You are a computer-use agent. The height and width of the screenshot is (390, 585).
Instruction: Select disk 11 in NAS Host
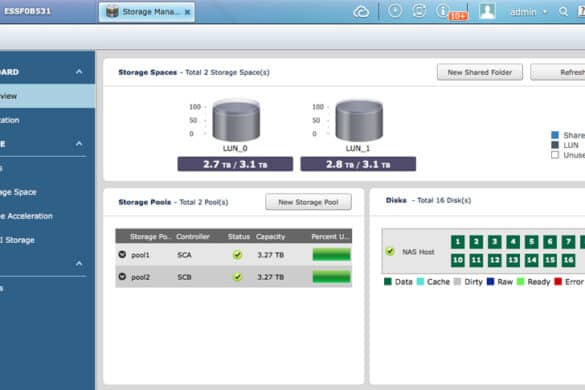tap(476, 260)
